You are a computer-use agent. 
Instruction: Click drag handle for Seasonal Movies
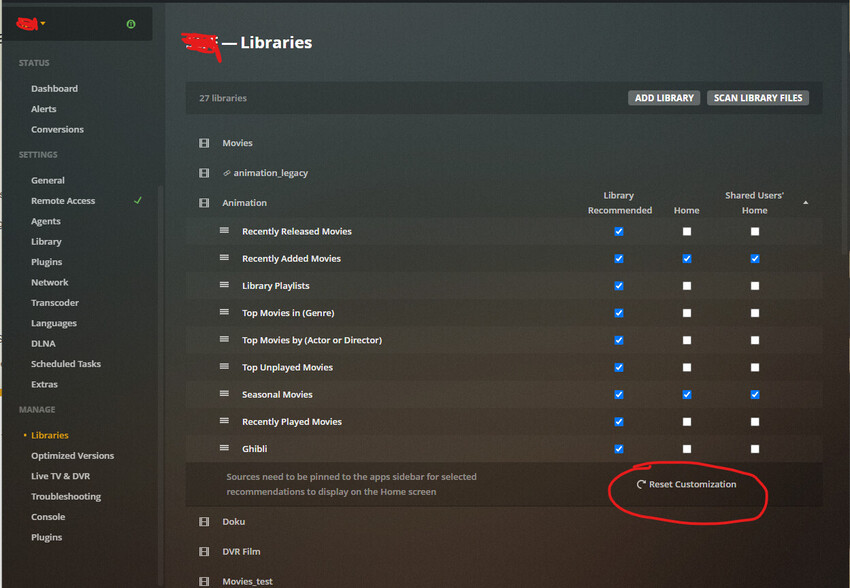(x=224, y=393)
